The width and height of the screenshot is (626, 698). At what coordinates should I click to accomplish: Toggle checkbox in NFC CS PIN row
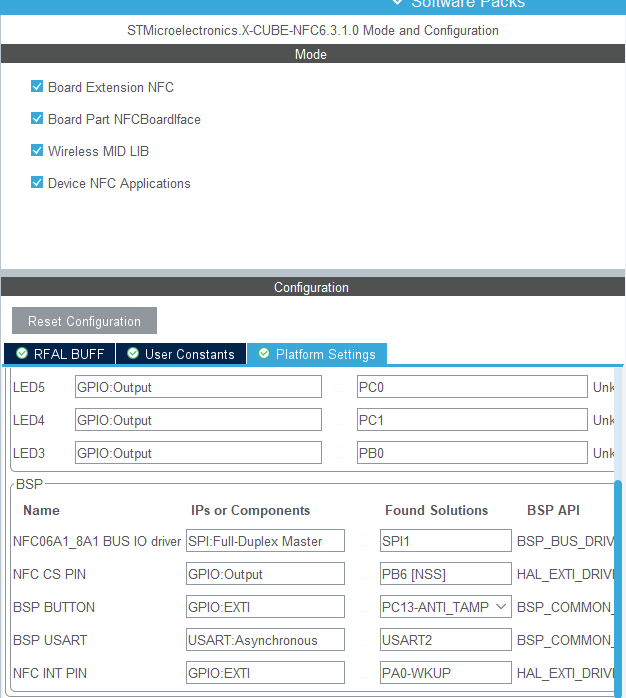363,574
